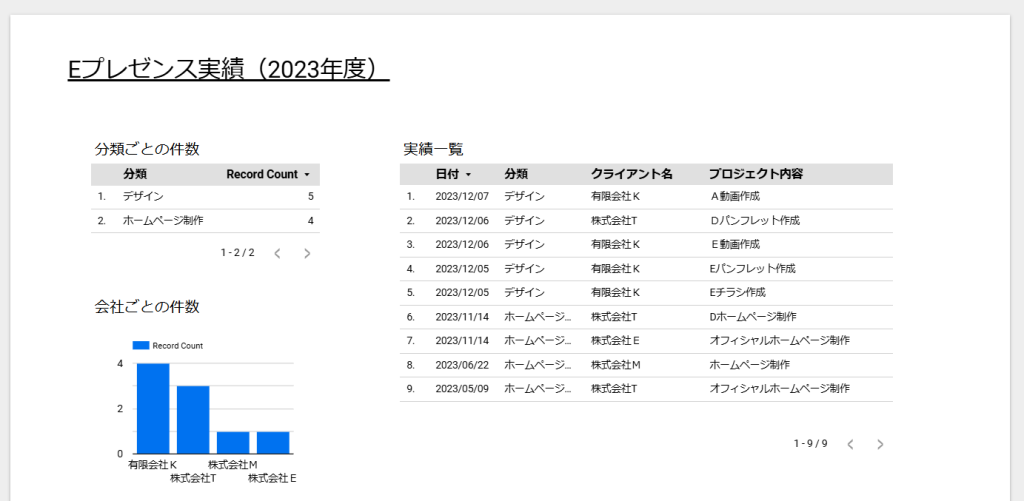
Task: Sort by 日付 column header
Action: [453, 174]
